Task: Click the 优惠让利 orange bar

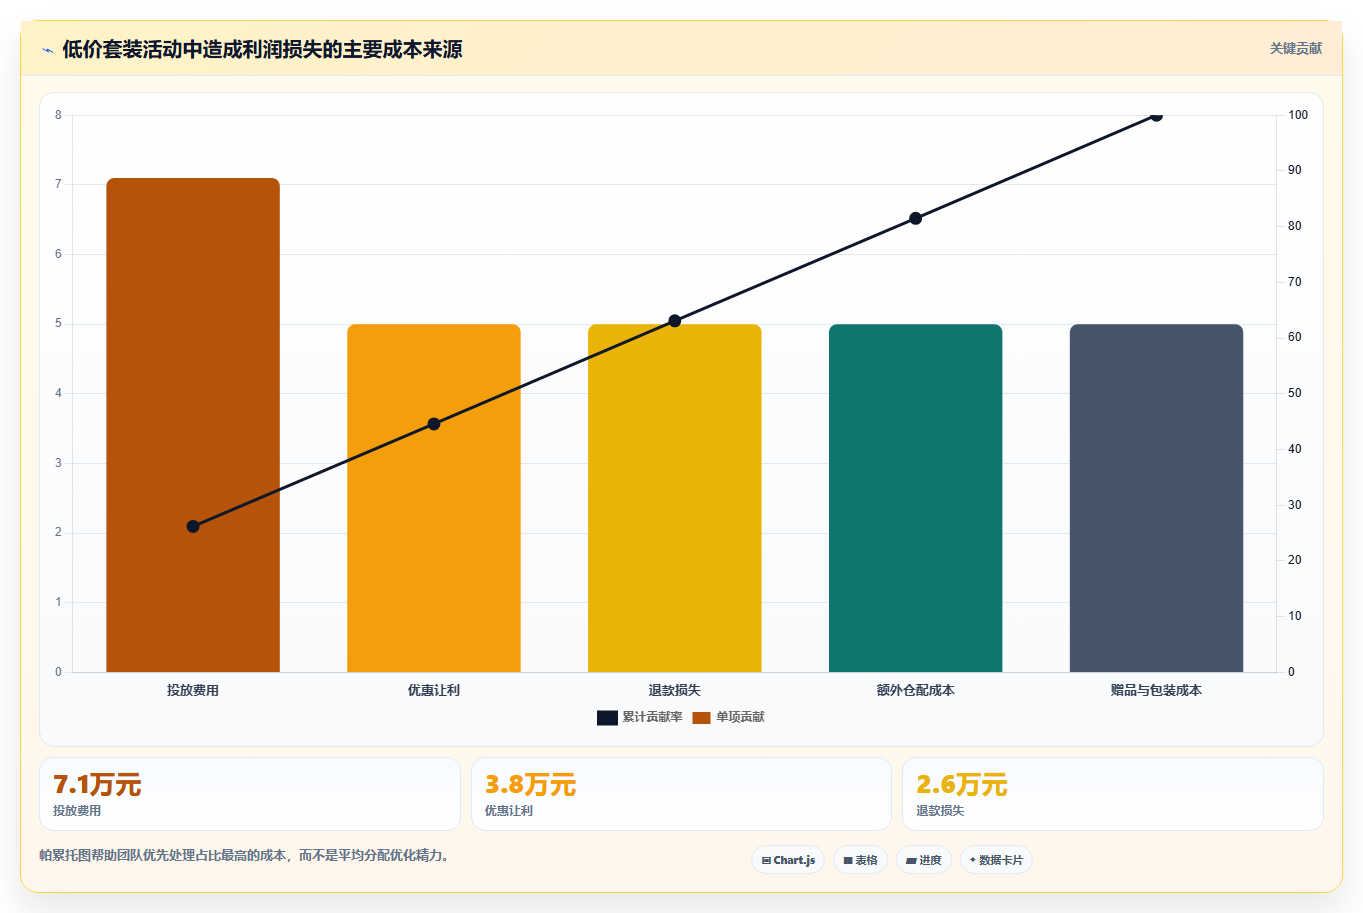Action: coord(434,498)
